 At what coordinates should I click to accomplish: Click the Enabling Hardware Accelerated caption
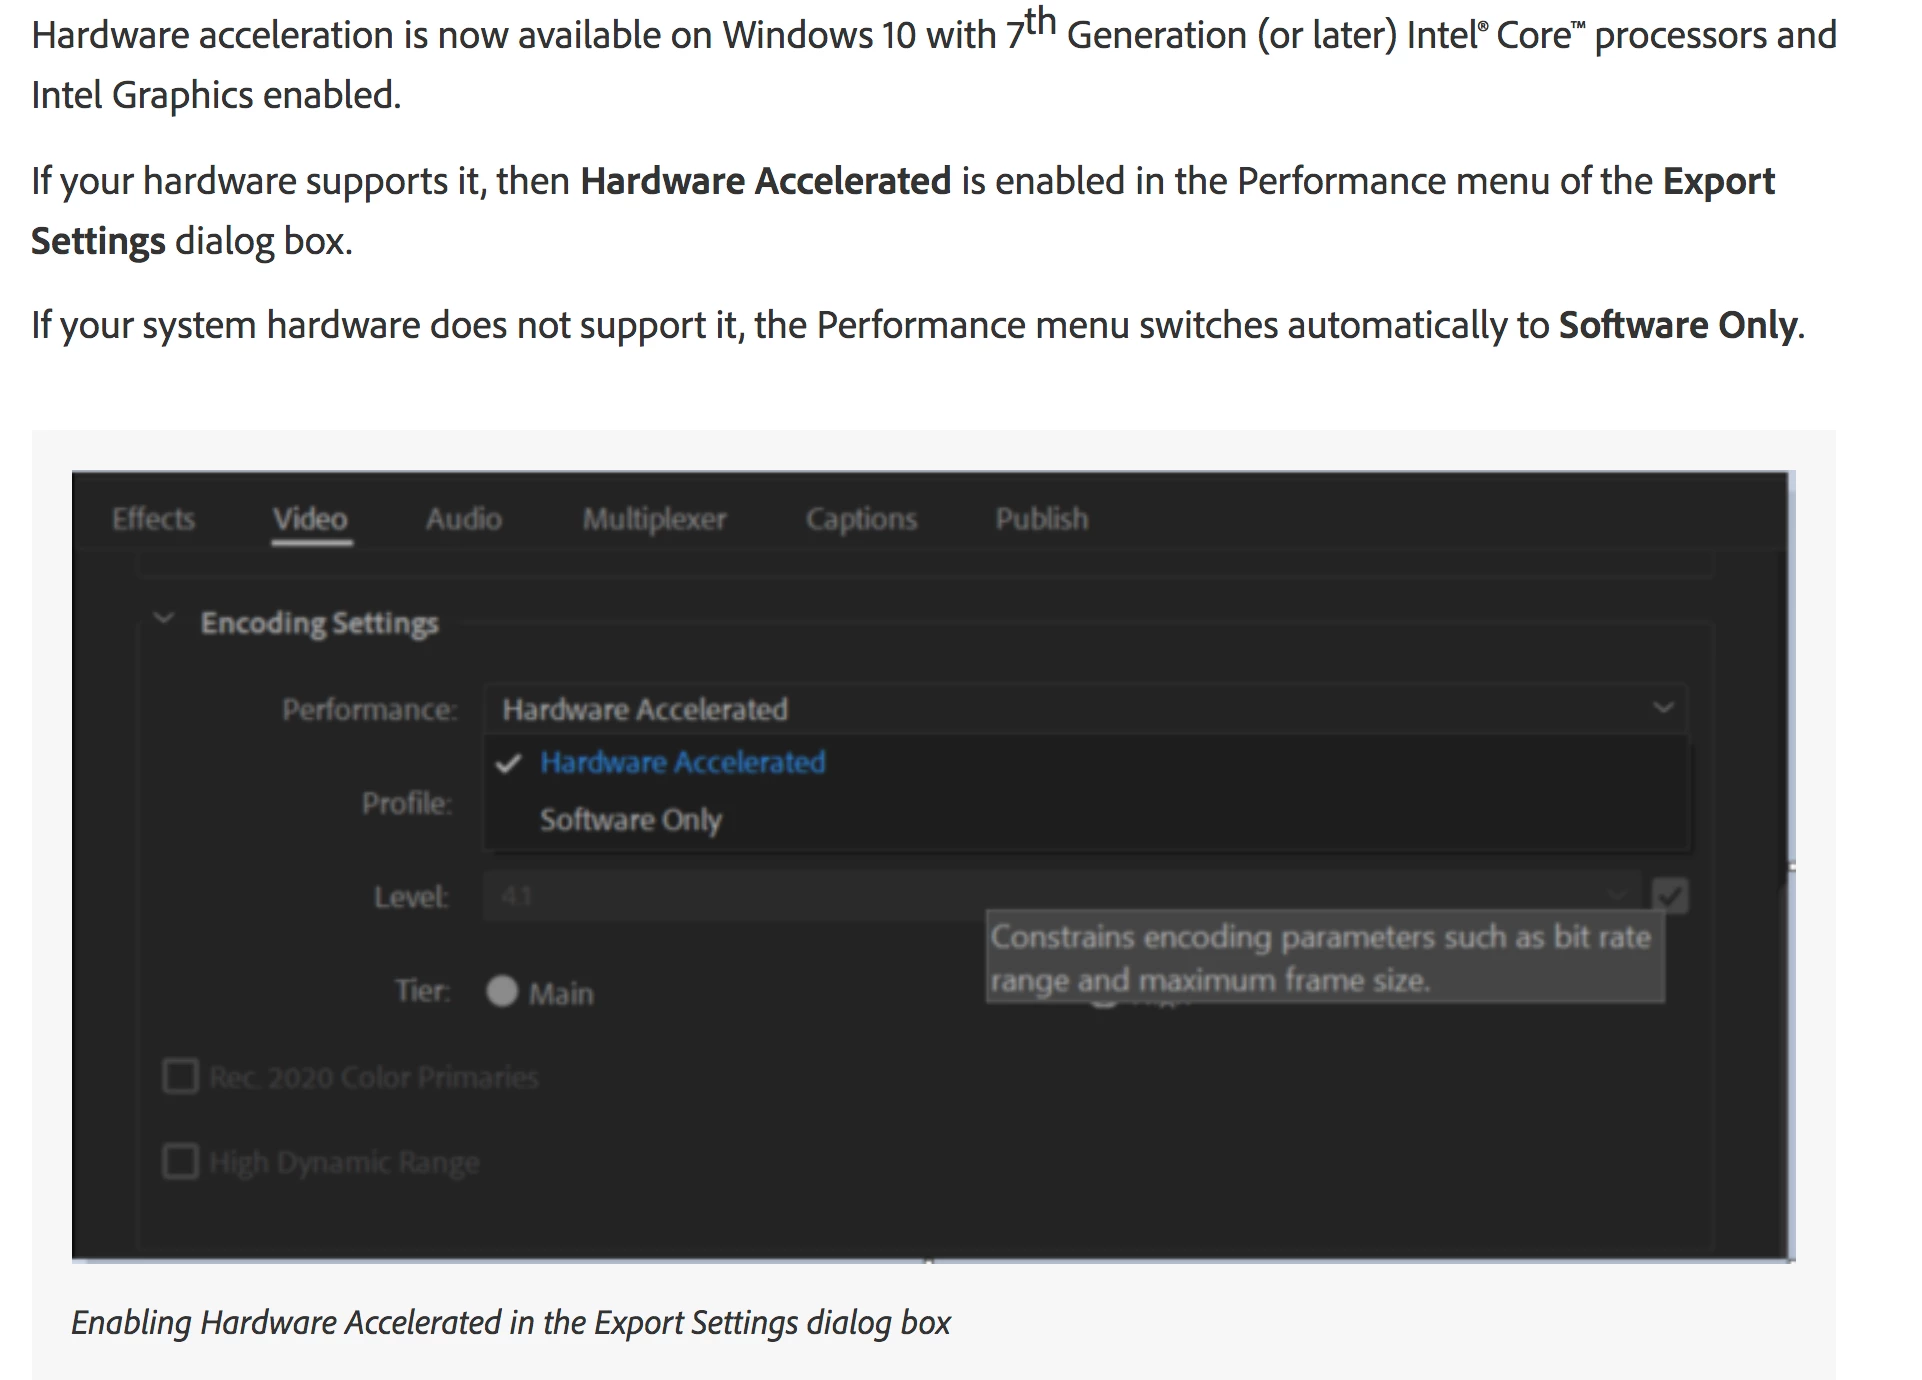pyautogui.click(x=510, y=1323)
